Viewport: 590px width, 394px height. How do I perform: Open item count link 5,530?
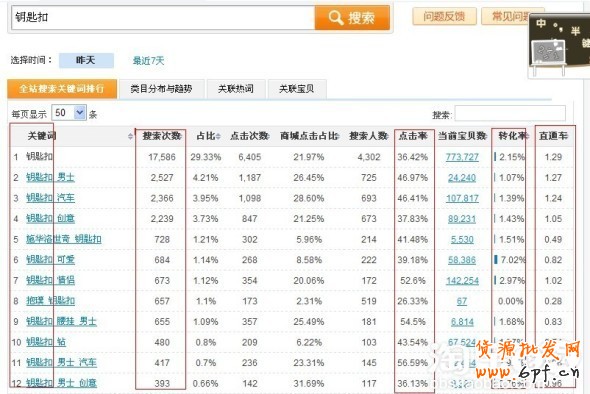tap(462, 239)
